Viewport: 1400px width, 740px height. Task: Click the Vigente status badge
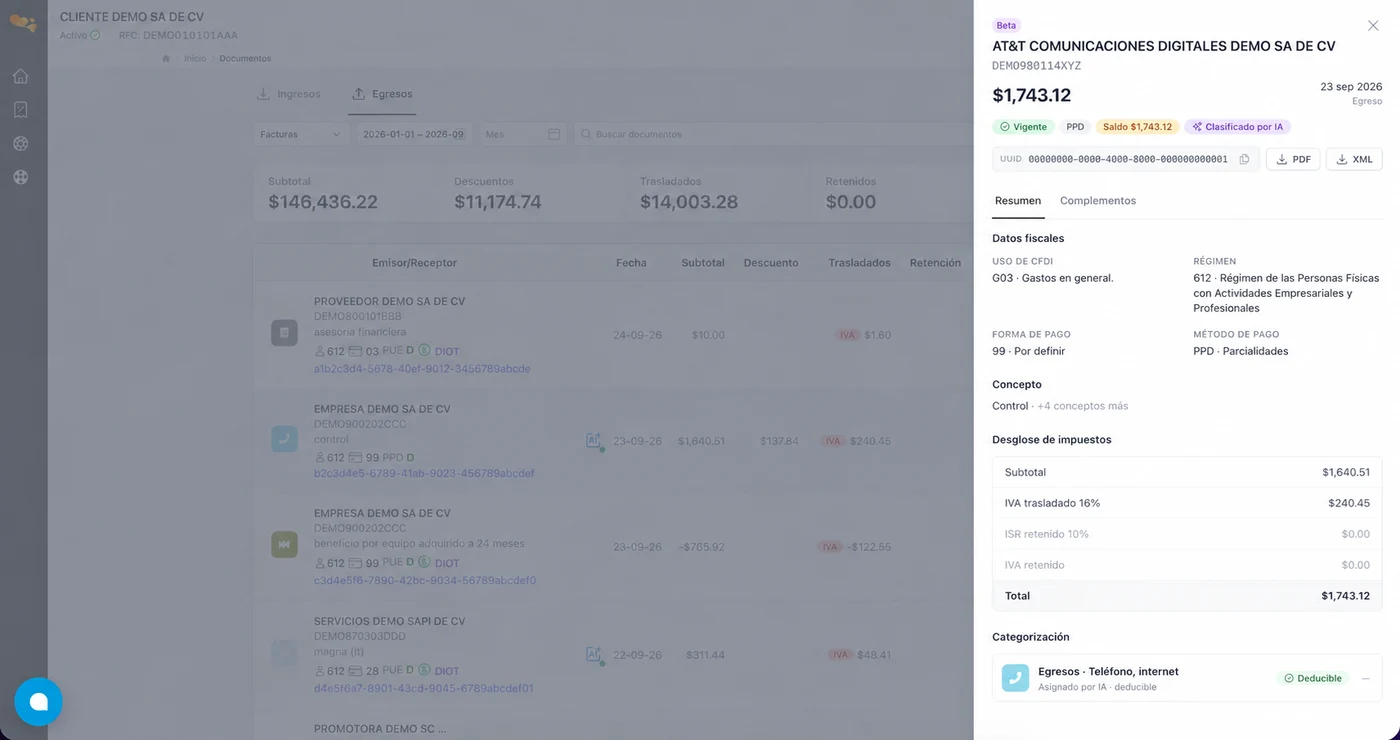pos(1023,127)
